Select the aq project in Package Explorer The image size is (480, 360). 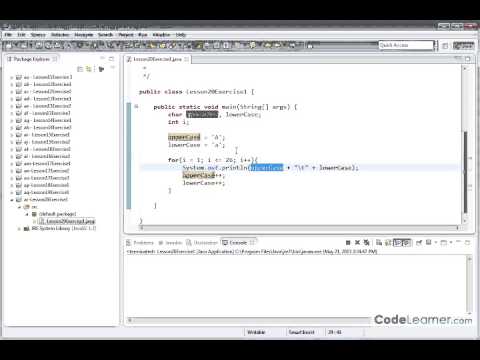point(43,192)
